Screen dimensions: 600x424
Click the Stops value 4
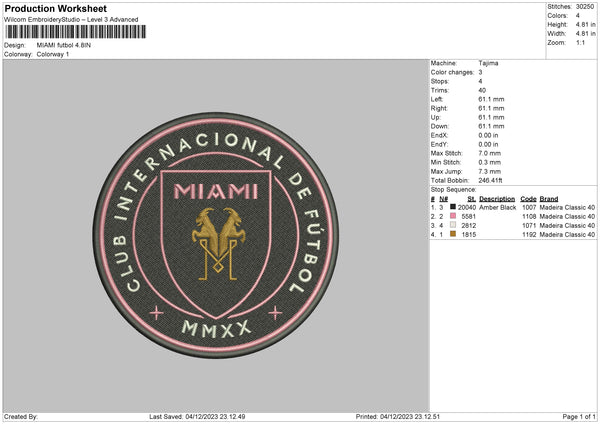pos(480,81)
